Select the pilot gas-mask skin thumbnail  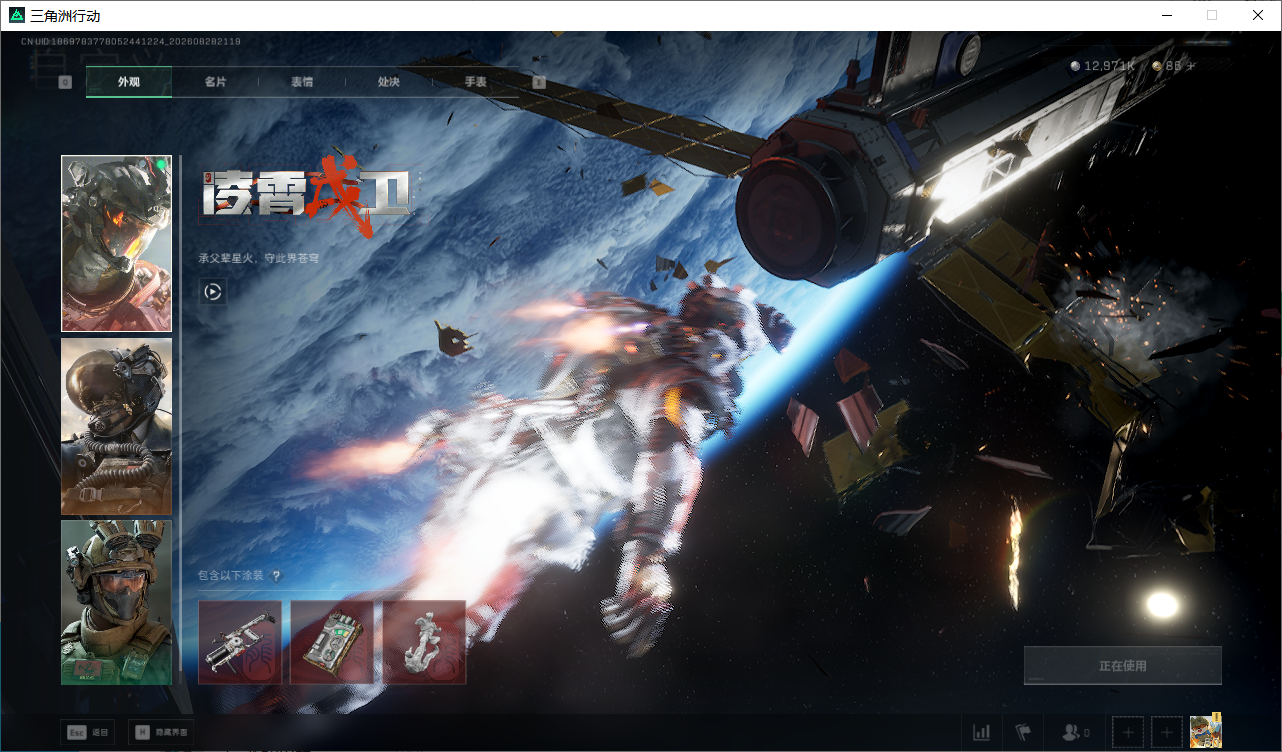coord(116,426)
